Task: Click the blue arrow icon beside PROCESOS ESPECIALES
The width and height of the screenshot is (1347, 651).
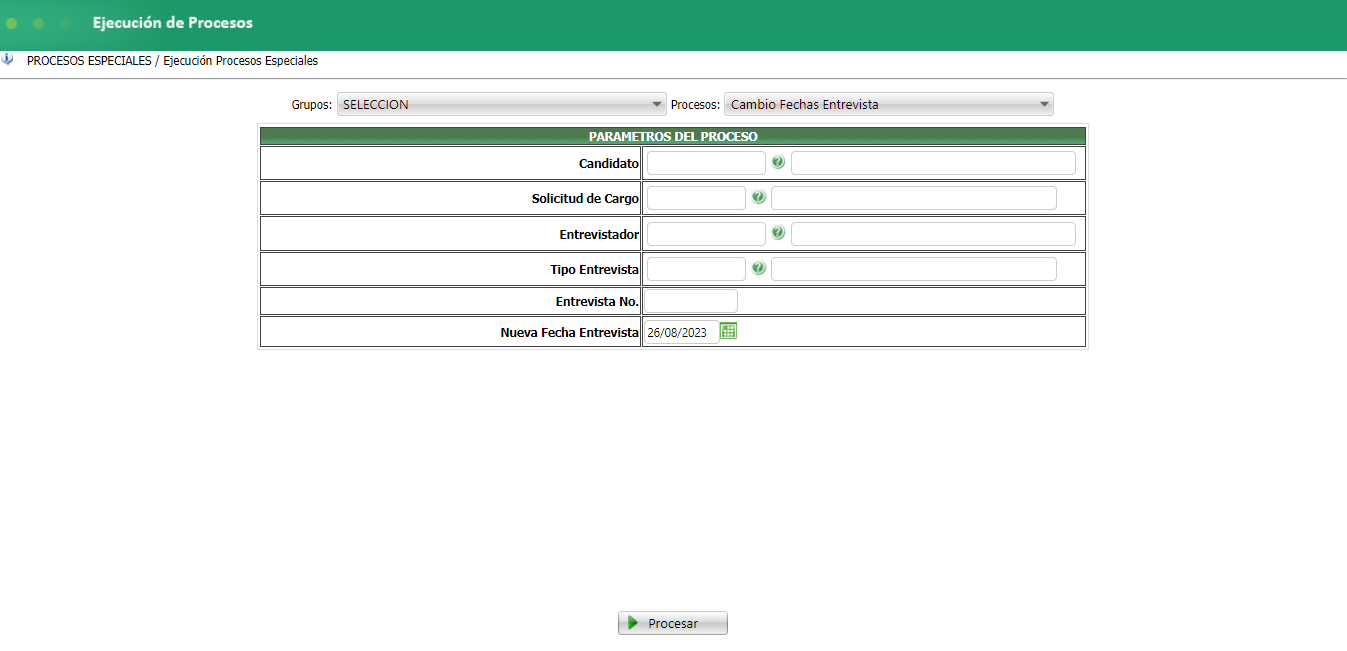Action: tap(8, 59)
